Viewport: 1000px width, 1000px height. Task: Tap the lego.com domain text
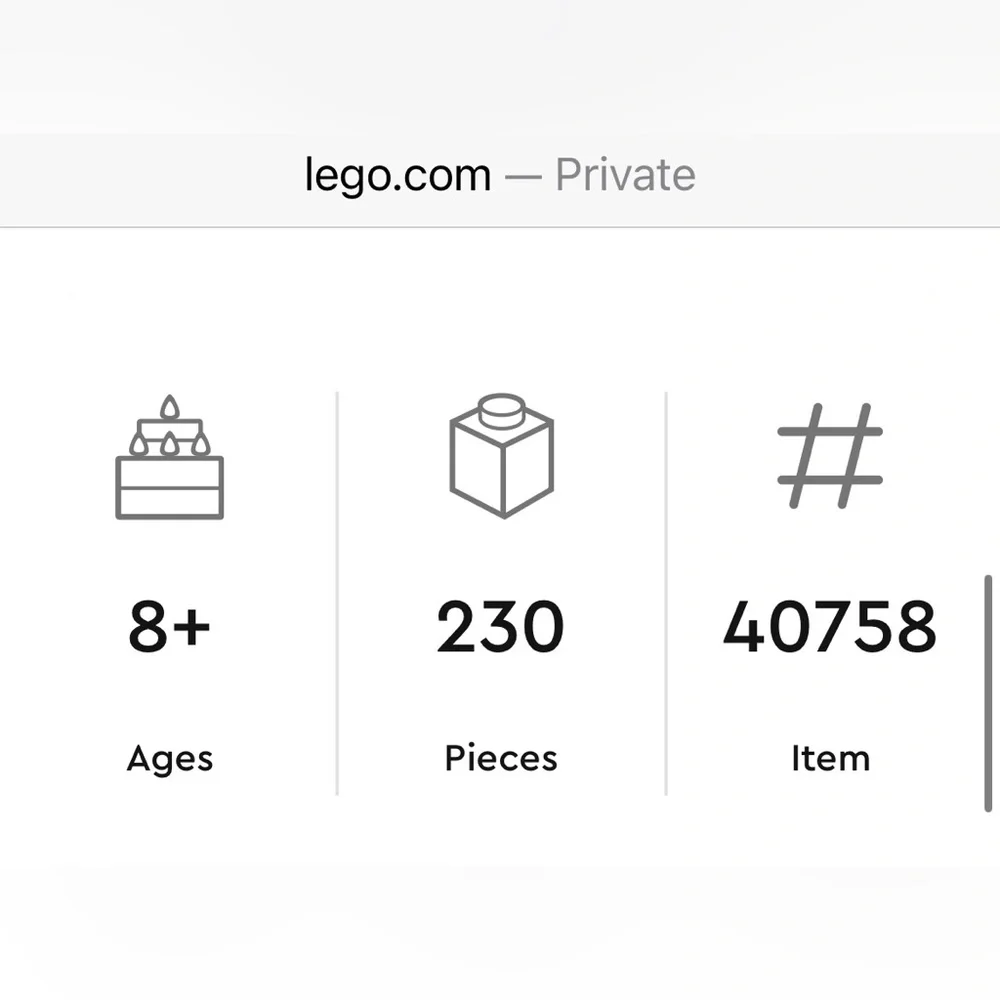pos(398,176)
